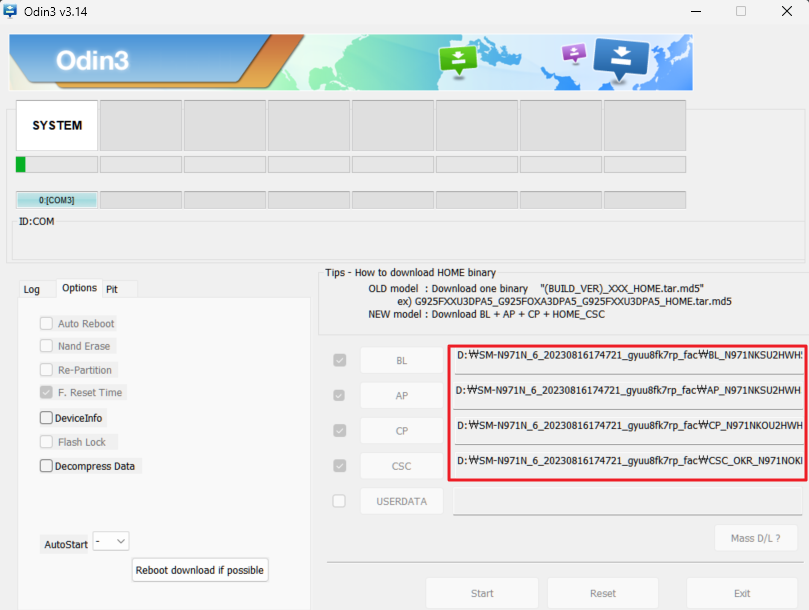Switch to the Options tab
Image resolution: width=809 pixels, height=610 pixels.
click(x=79, y=288)
